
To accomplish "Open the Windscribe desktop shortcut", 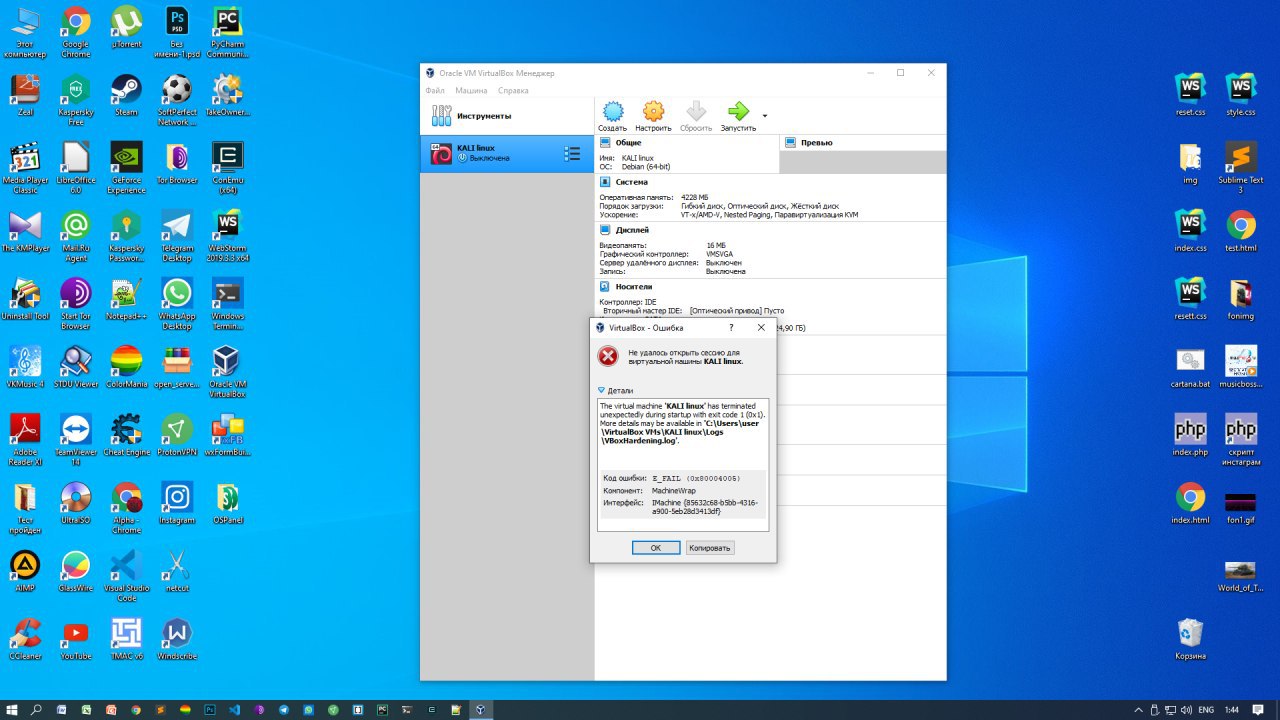I will click(177, 641).
